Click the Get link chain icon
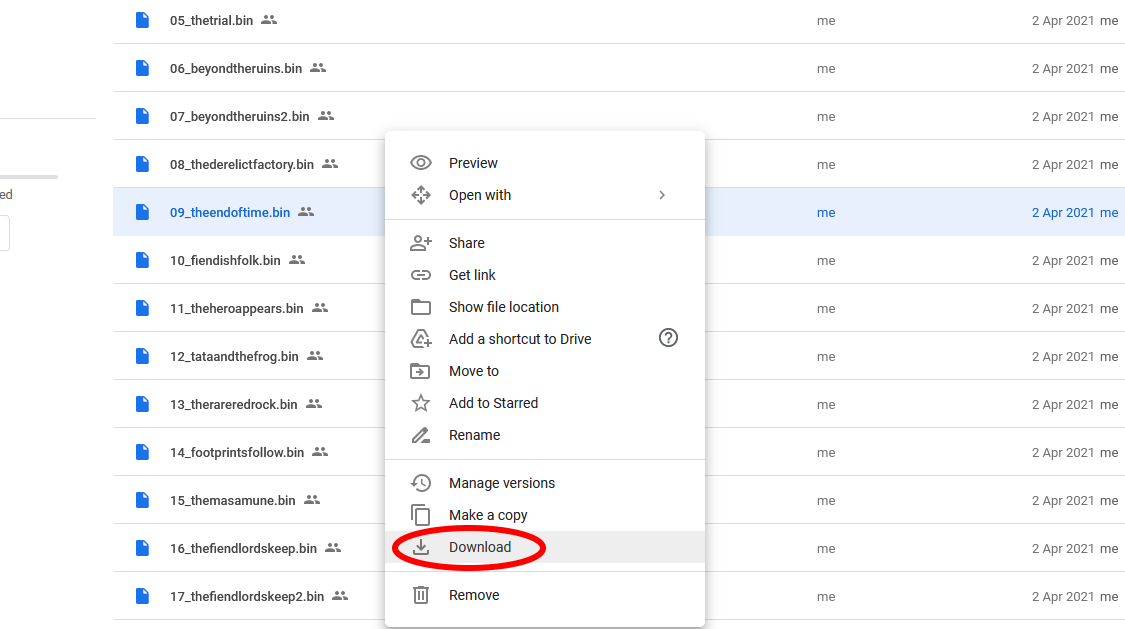 point(421,275)
